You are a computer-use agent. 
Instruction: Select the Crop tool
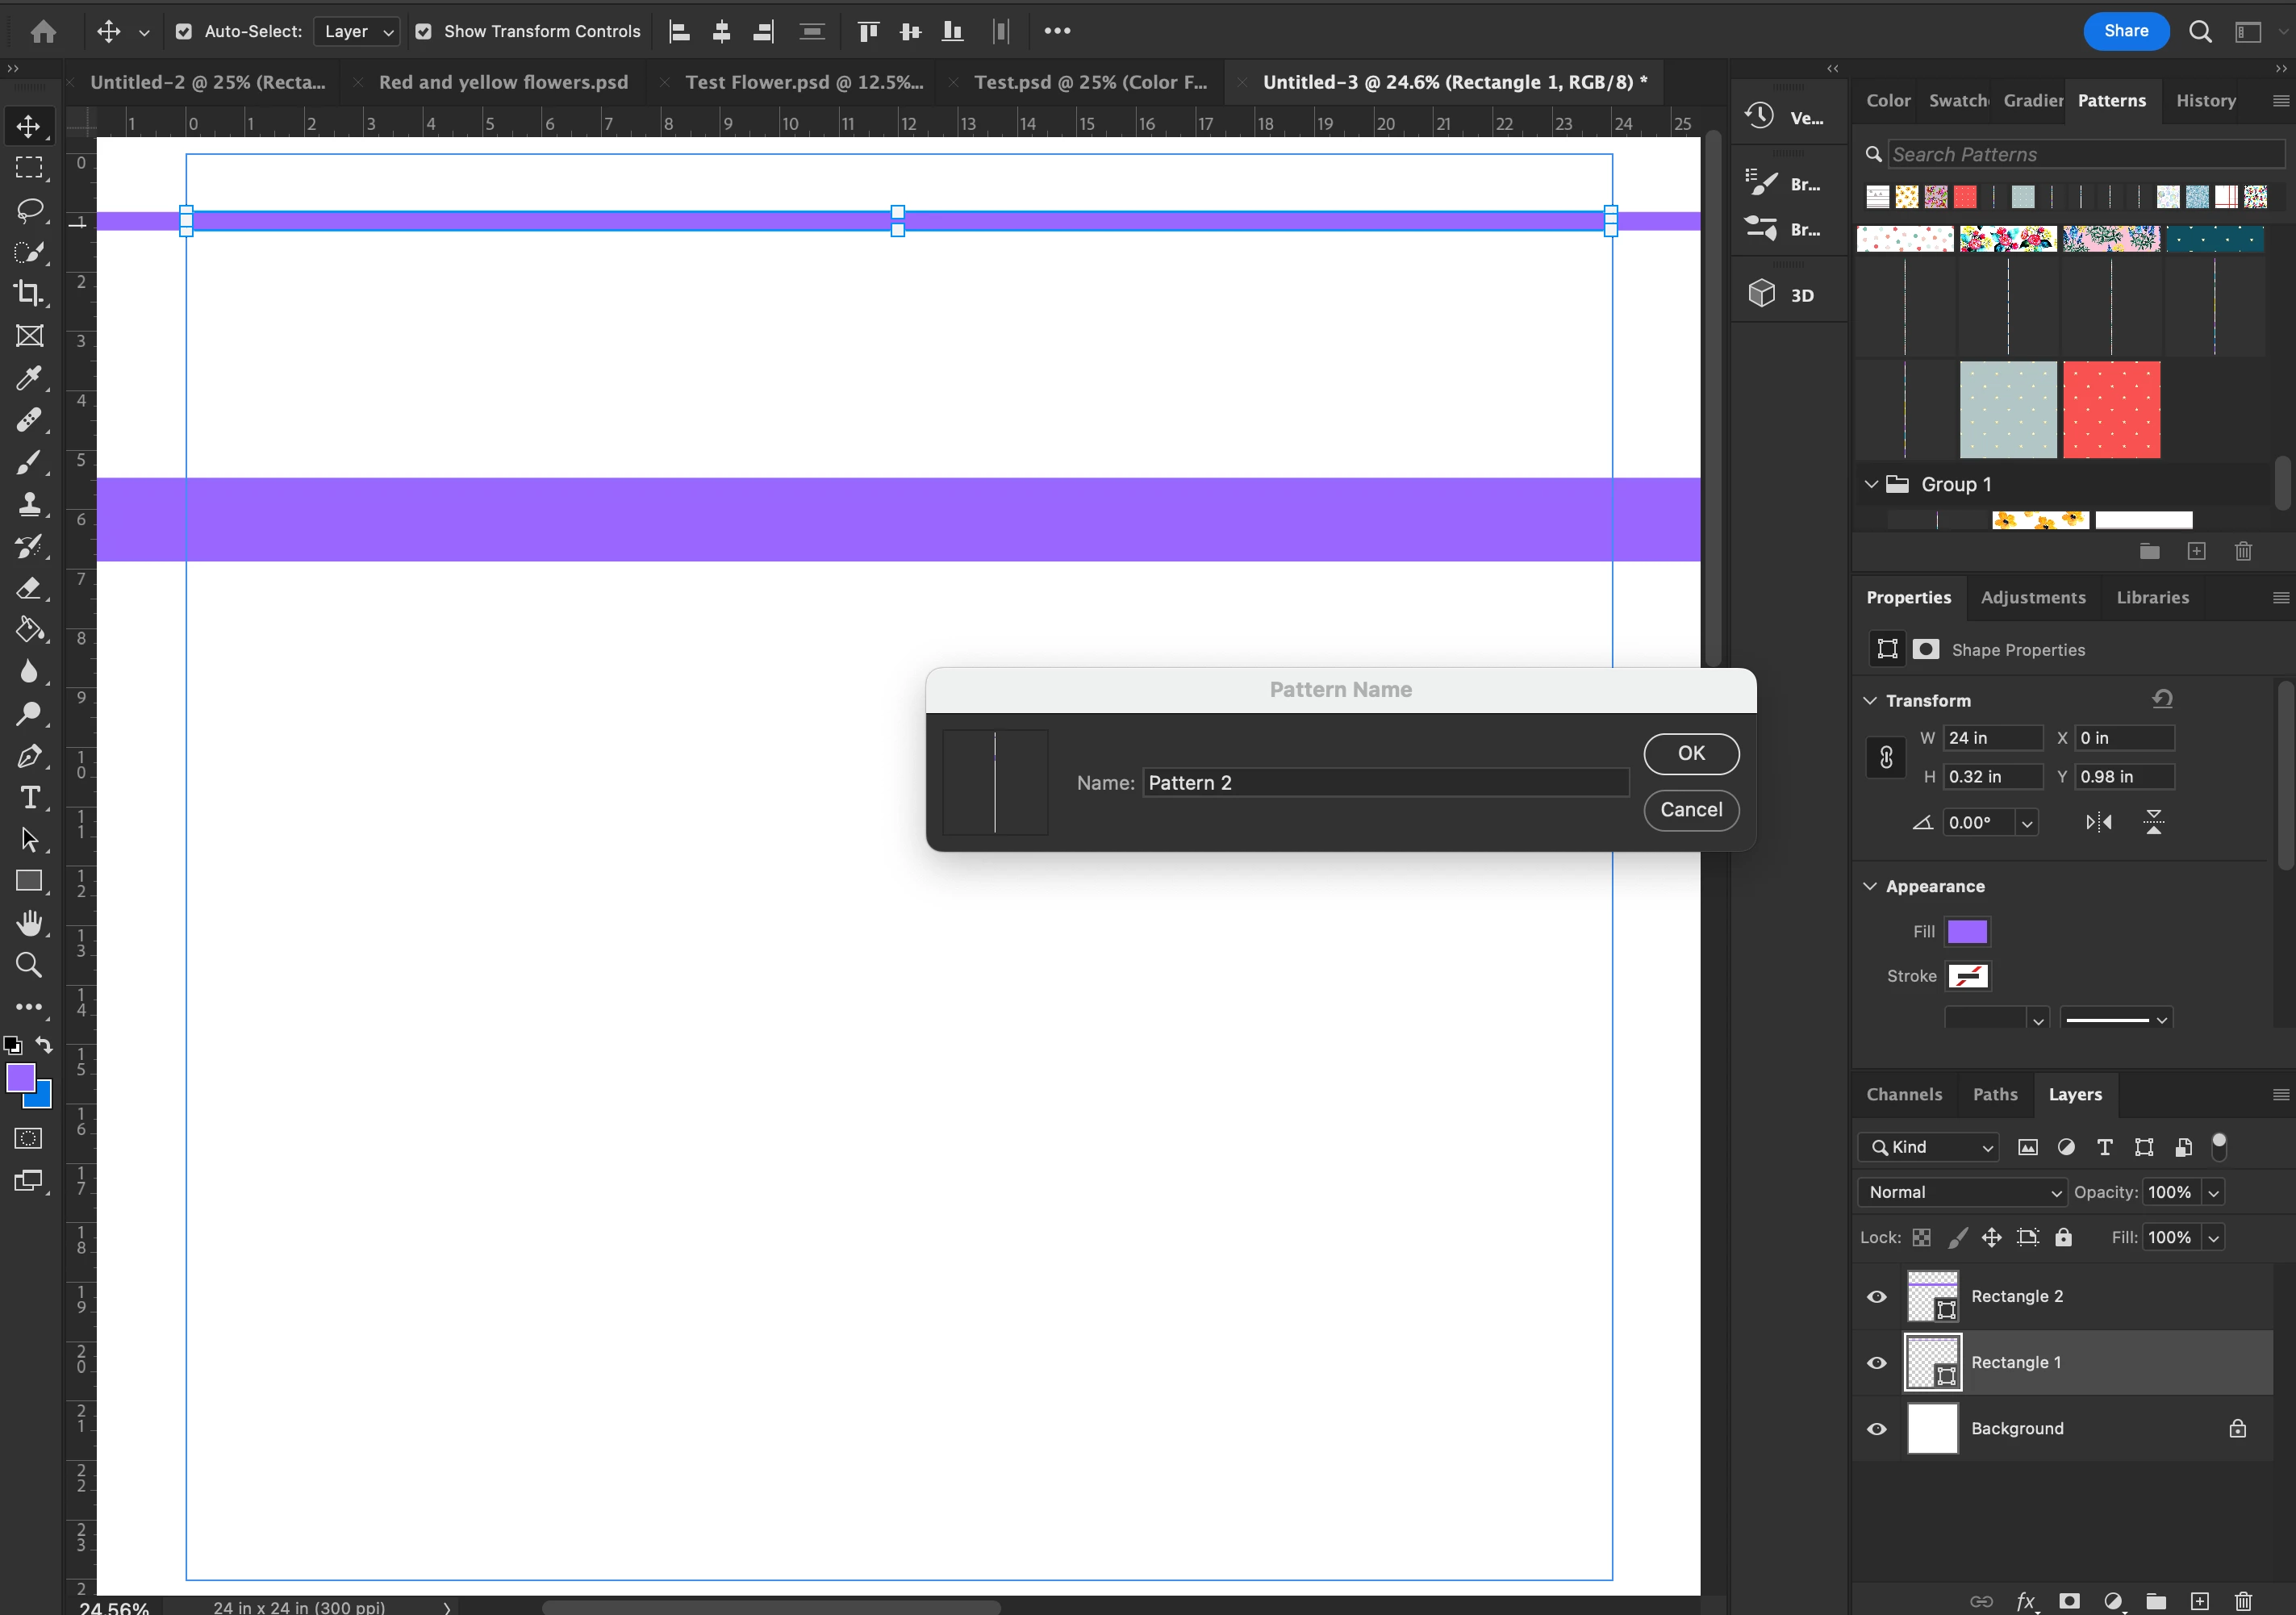(29, 294)
